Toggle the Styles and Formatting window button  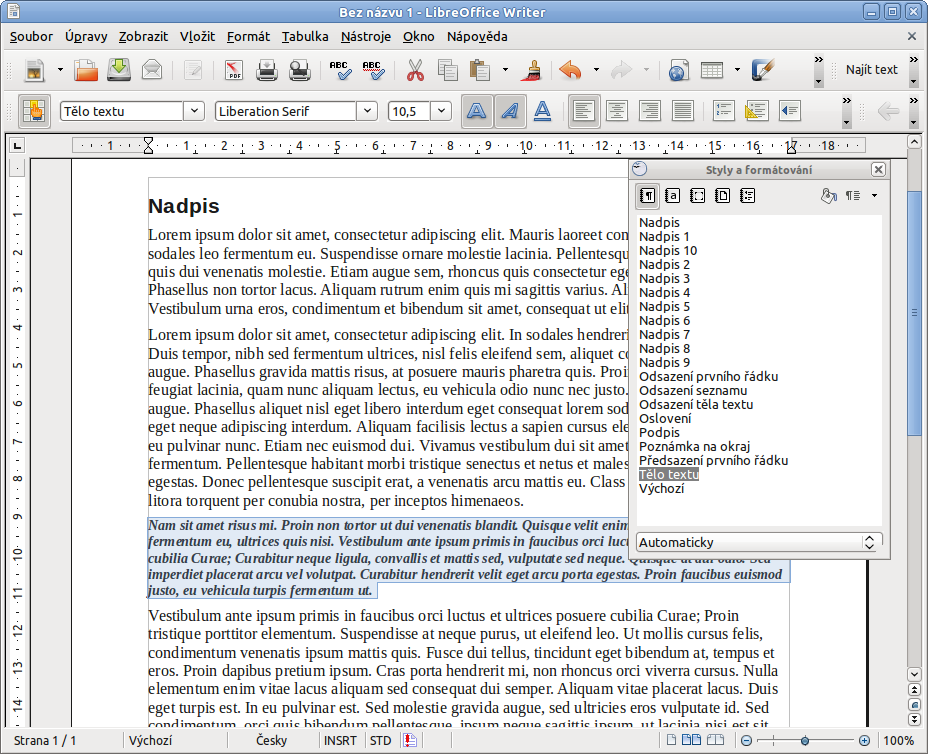pyautogui.click(x=34, y=111)
